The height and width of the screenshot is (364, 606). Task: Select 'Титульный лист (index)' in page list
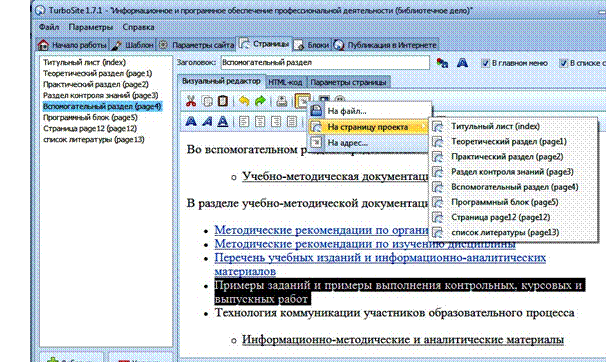pyautogui.click(x=84, y=62)
